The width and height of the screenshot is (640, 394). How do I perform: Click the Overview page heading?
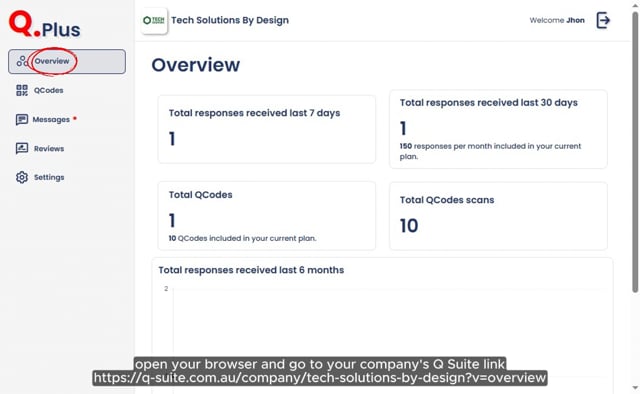196,65
